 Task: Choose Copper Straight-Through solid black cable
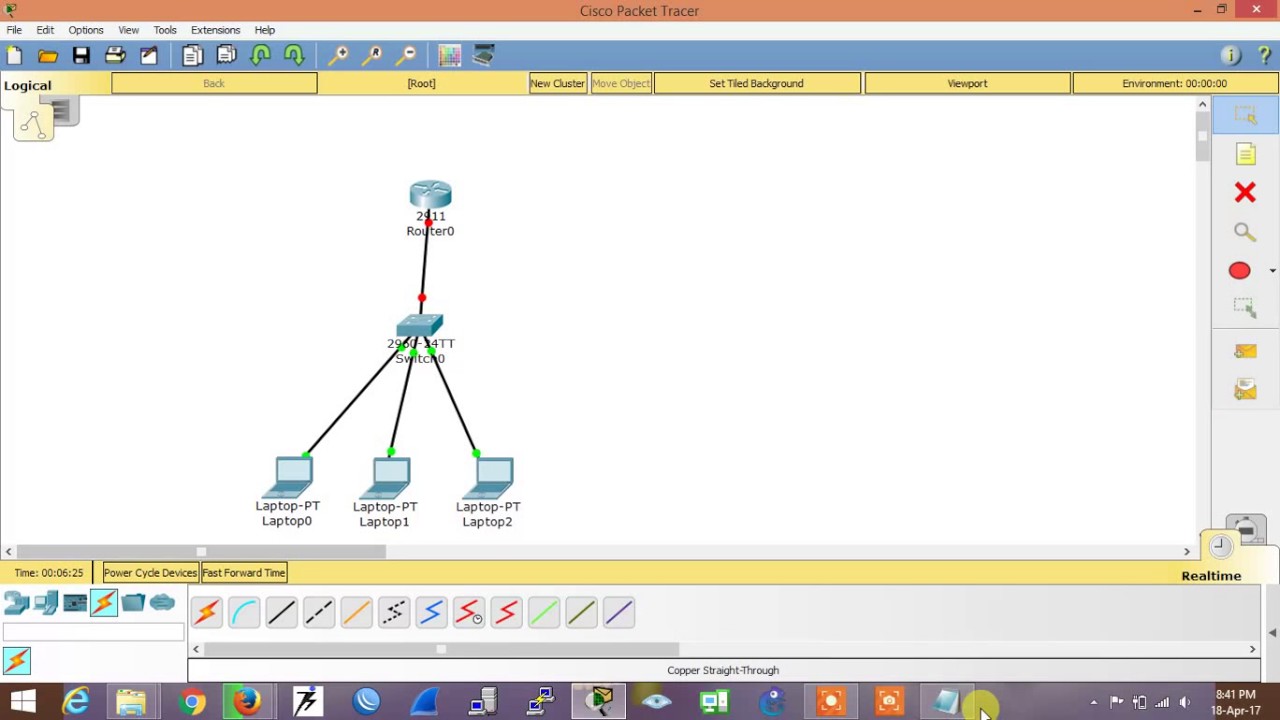[281, 612]
